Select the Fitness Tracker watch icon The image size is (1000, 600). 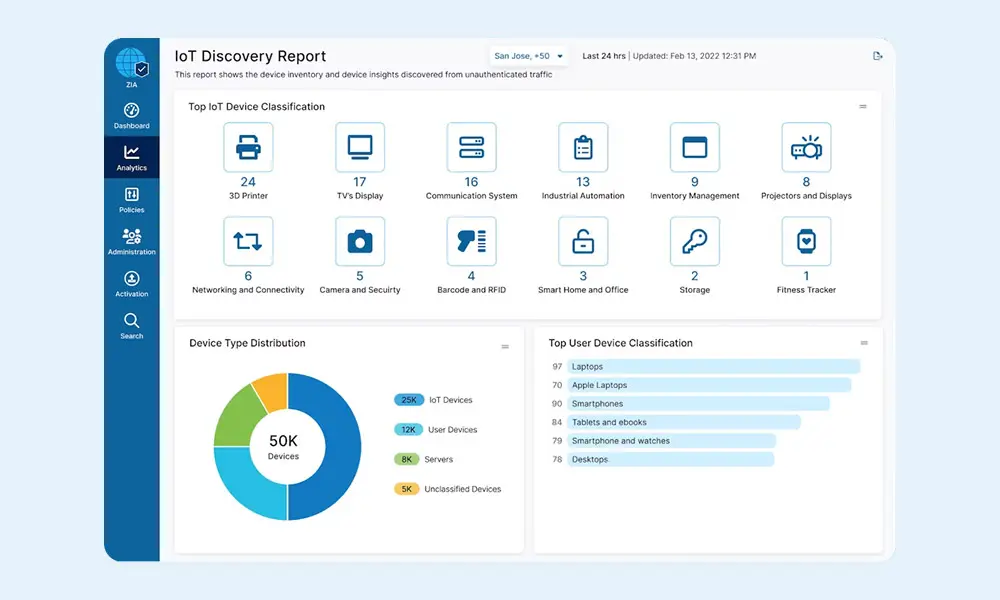(806, 241)
